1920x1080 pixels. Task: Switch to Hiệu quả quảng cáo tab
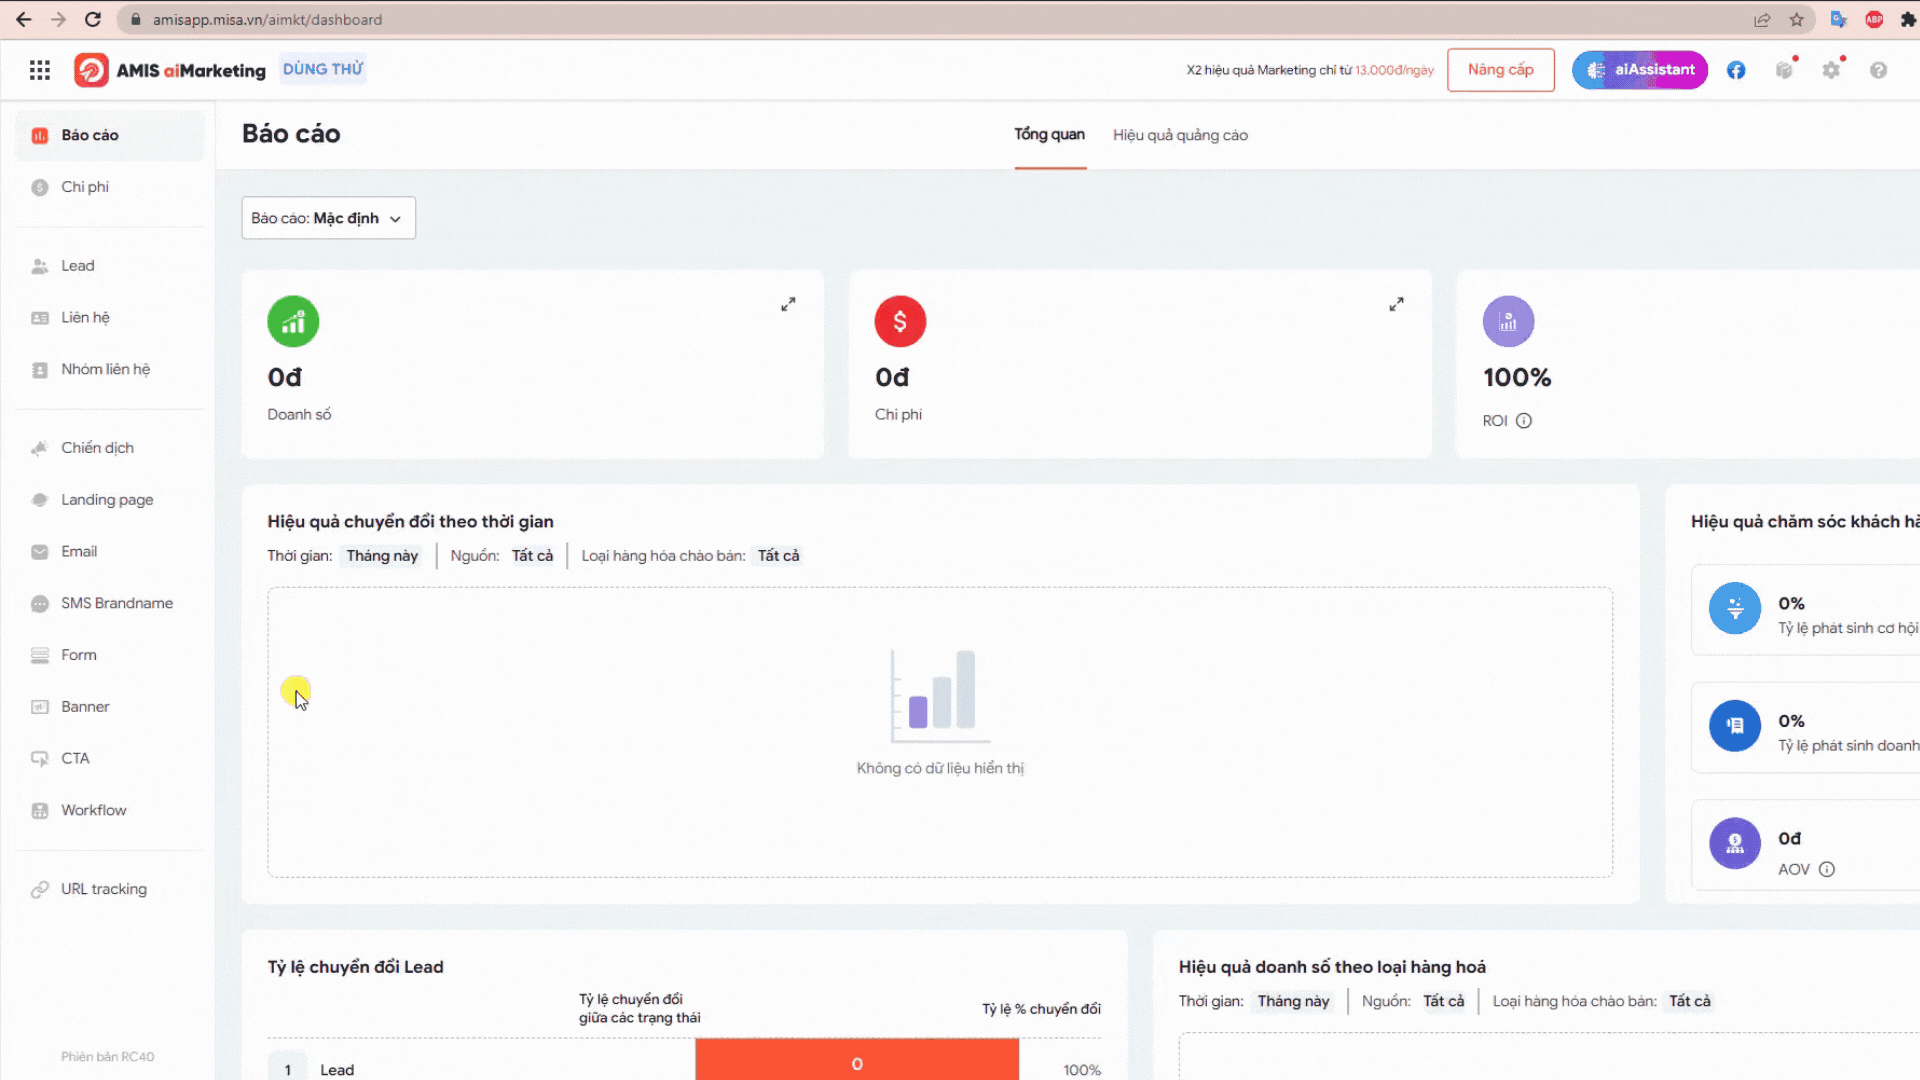[x=1180, y=135]
